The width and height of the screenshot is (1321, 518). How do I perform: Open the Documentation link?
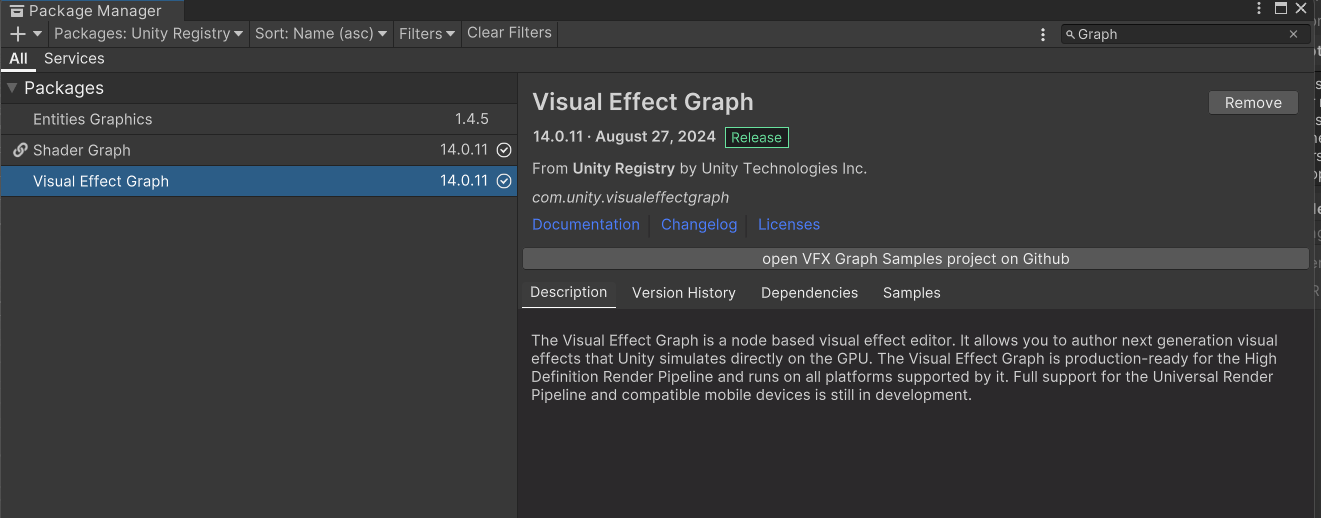coord(586,224)
